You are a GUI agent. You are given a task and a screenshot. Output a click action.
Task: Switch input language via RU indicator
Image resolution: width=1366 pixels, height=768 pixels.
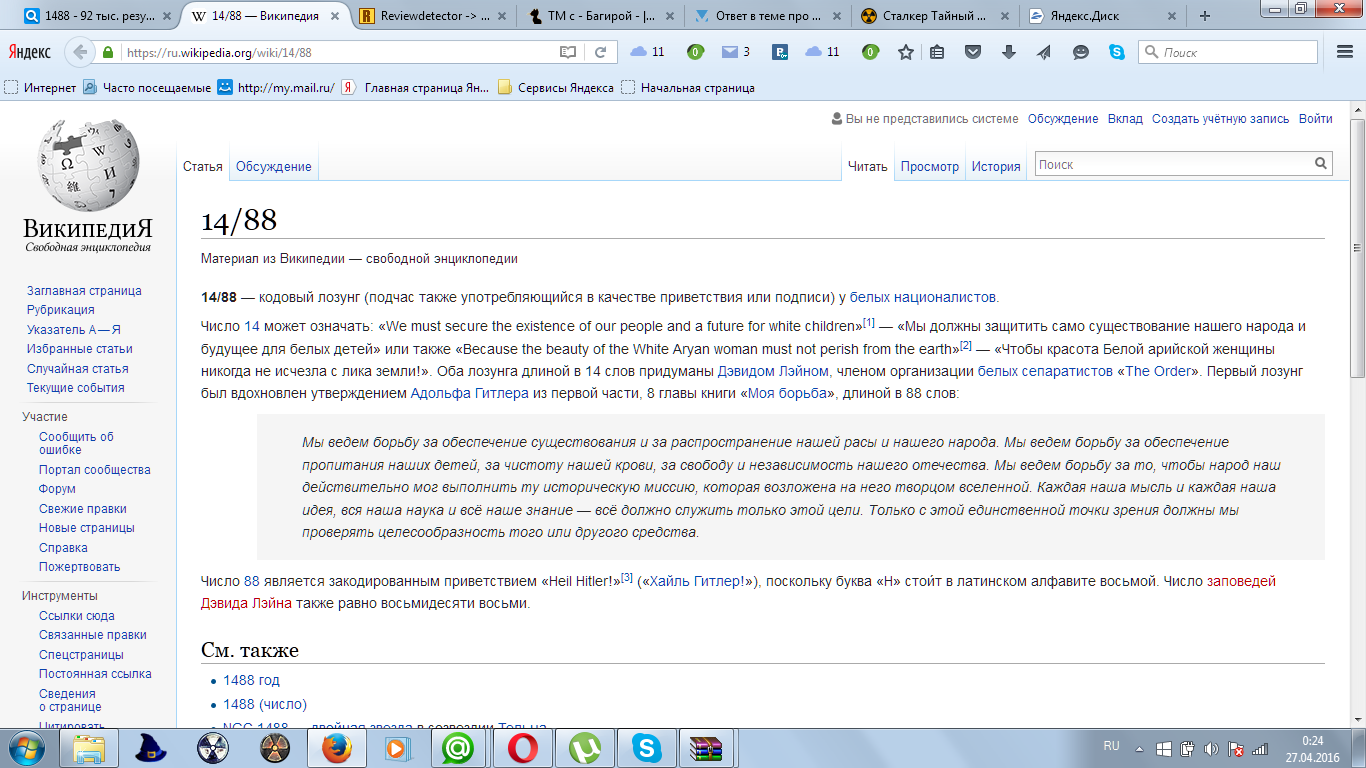1111,747
